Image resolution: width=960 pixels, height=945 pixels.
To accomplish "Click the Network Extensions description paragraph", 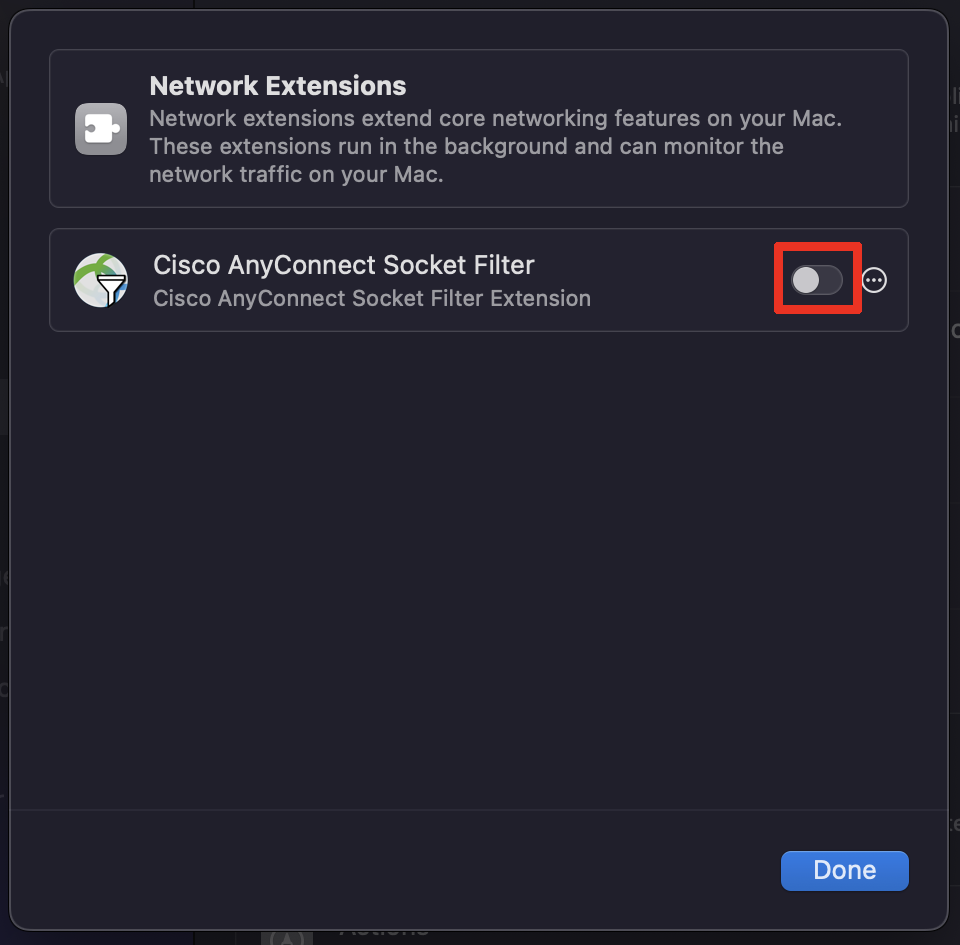I will point(495,146).
